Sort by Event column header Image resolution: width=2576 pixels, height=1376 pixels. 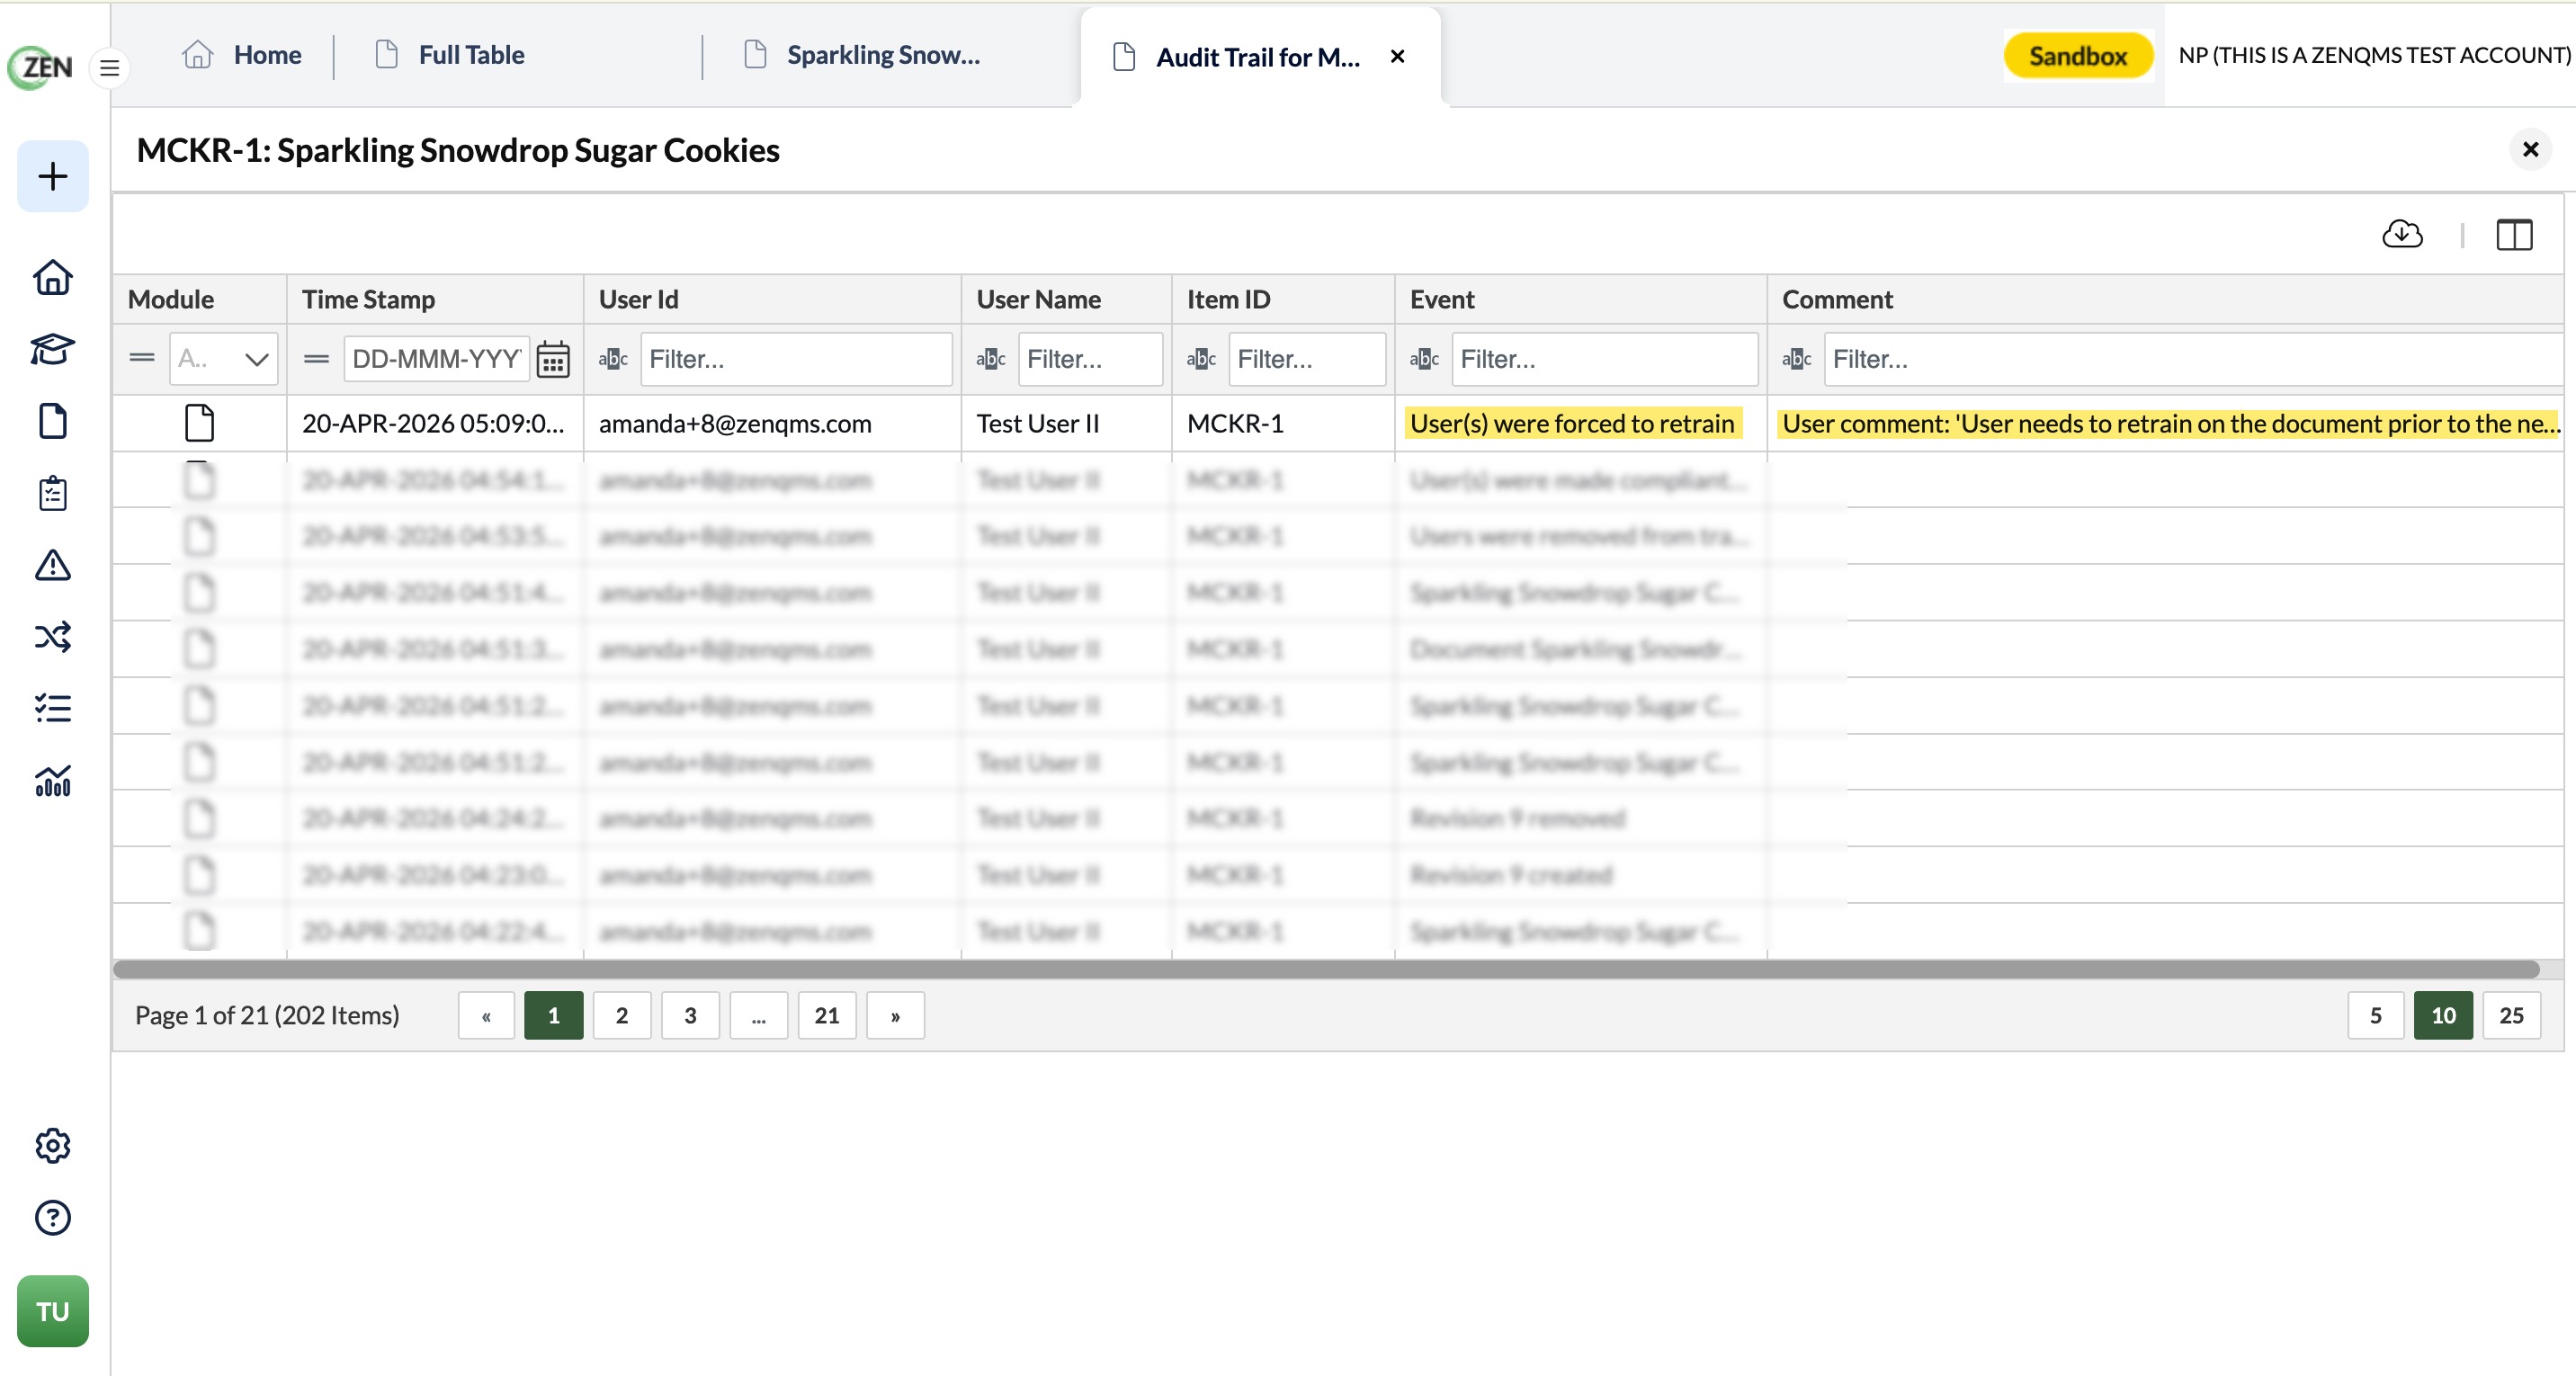coord(1580,299)
